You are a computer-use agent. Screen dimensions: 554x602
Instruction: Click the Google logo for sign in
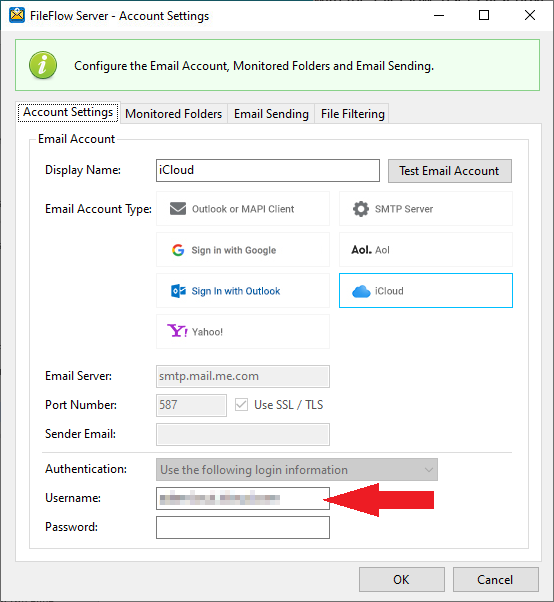pos(178,250)
